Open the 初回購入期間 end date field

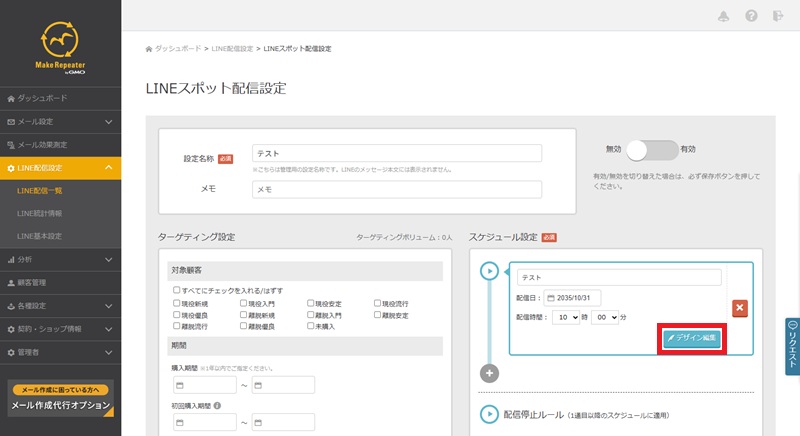tap(283, 422)
